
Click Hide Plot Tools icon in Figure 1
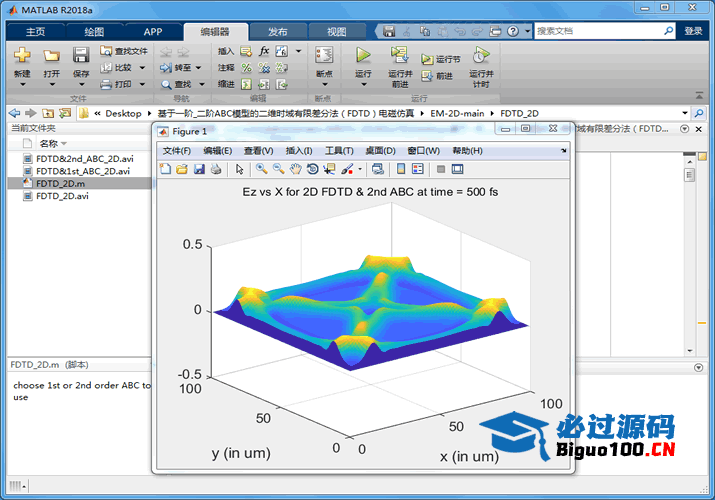440,169
